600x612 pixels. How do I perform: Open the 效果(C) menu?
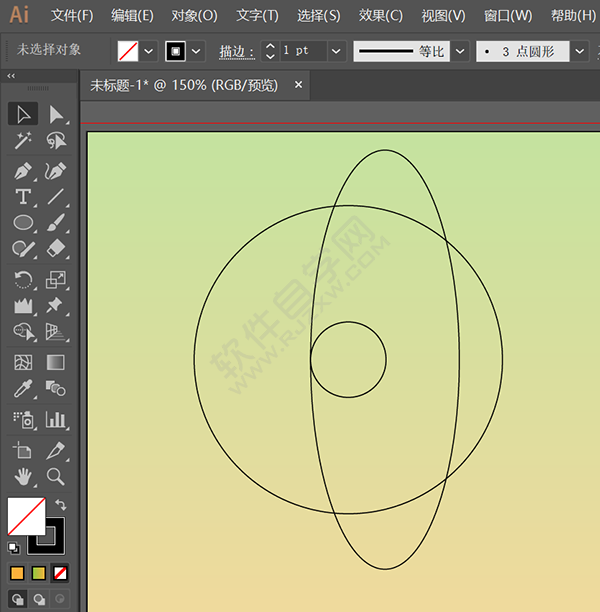pos(381,16)
